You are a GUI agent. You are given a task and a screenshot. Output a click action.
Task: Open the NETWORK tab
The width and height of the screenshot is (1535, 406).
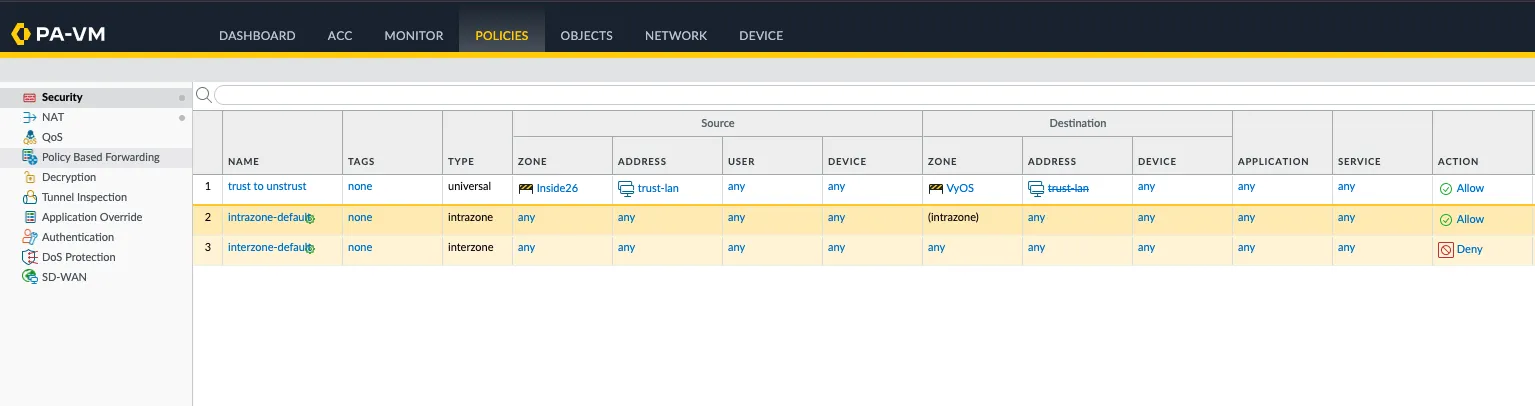676,35
